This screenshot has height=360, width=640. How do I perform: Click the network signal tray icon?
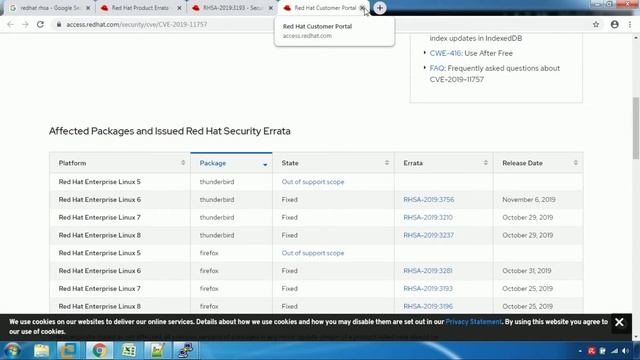click(614, 351)
